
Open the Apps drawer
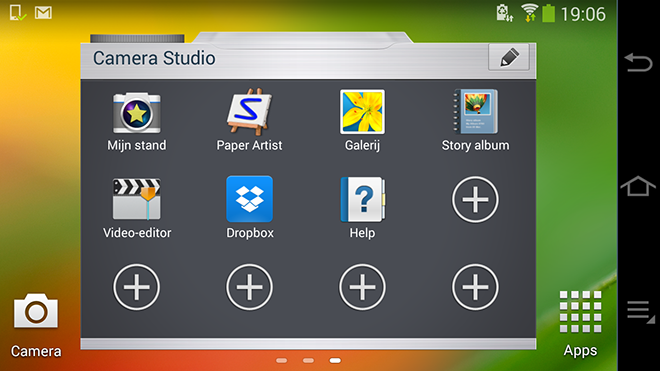click(580, 324)
